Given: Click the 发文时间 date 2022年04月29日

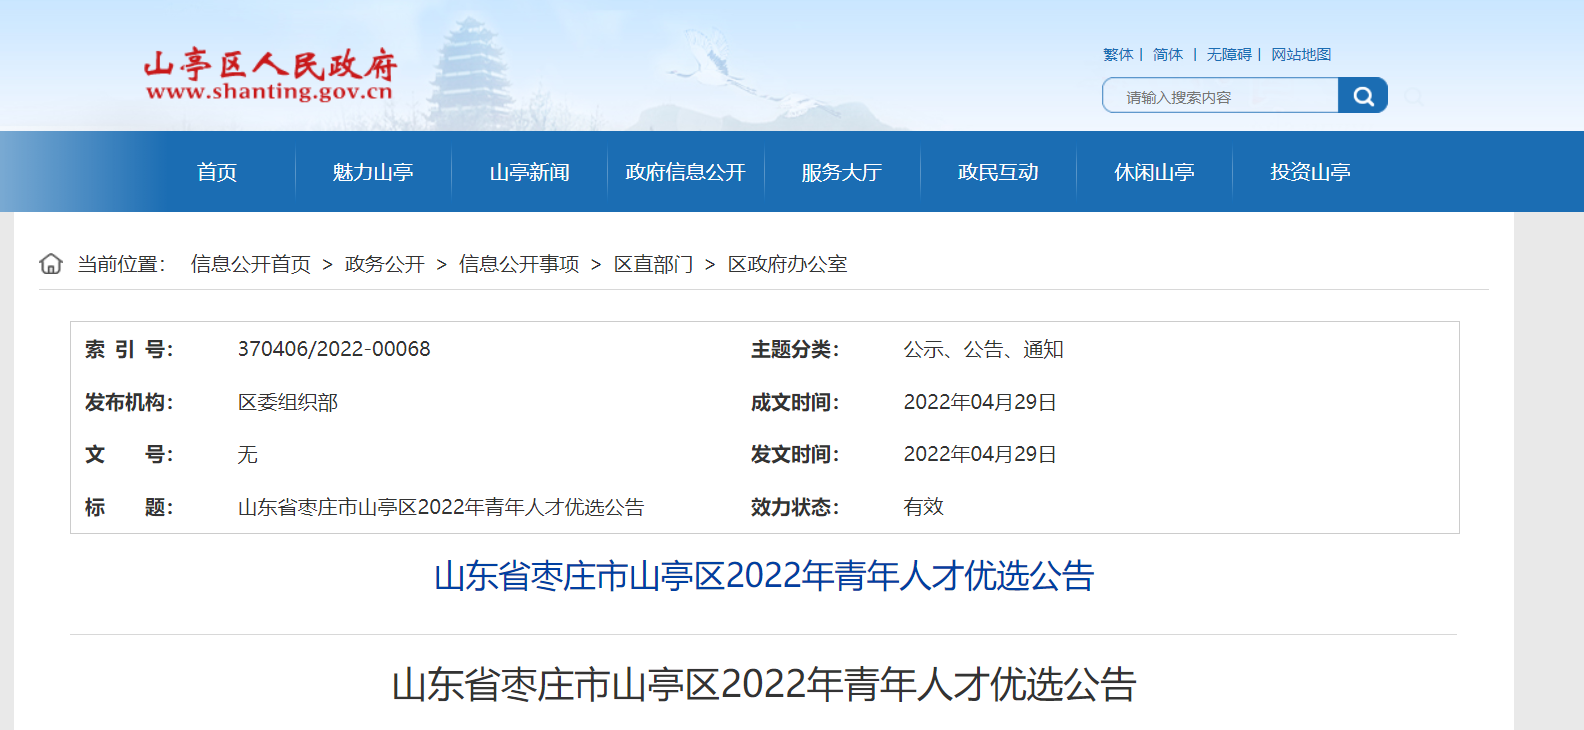Looking at the screenshot, I should click(x=980, y=454).
